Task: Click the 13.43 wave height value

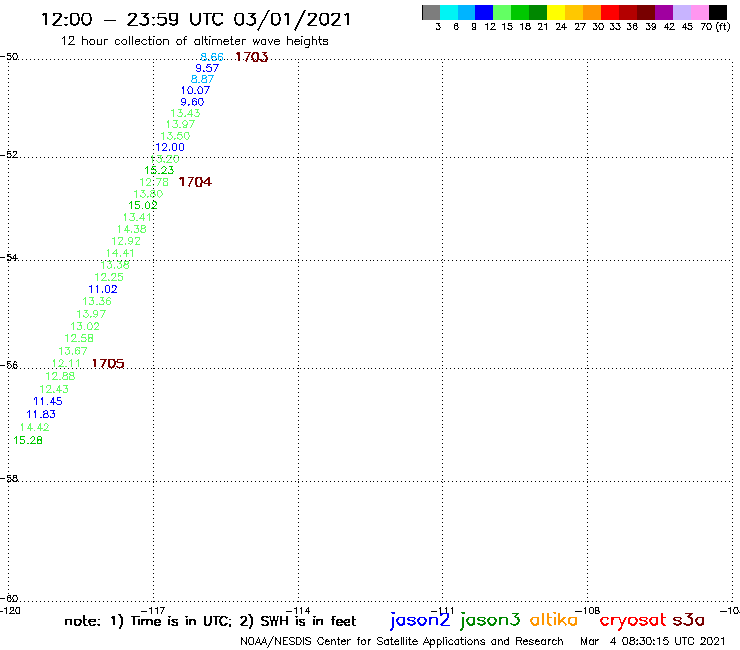Action: (185, 113)
